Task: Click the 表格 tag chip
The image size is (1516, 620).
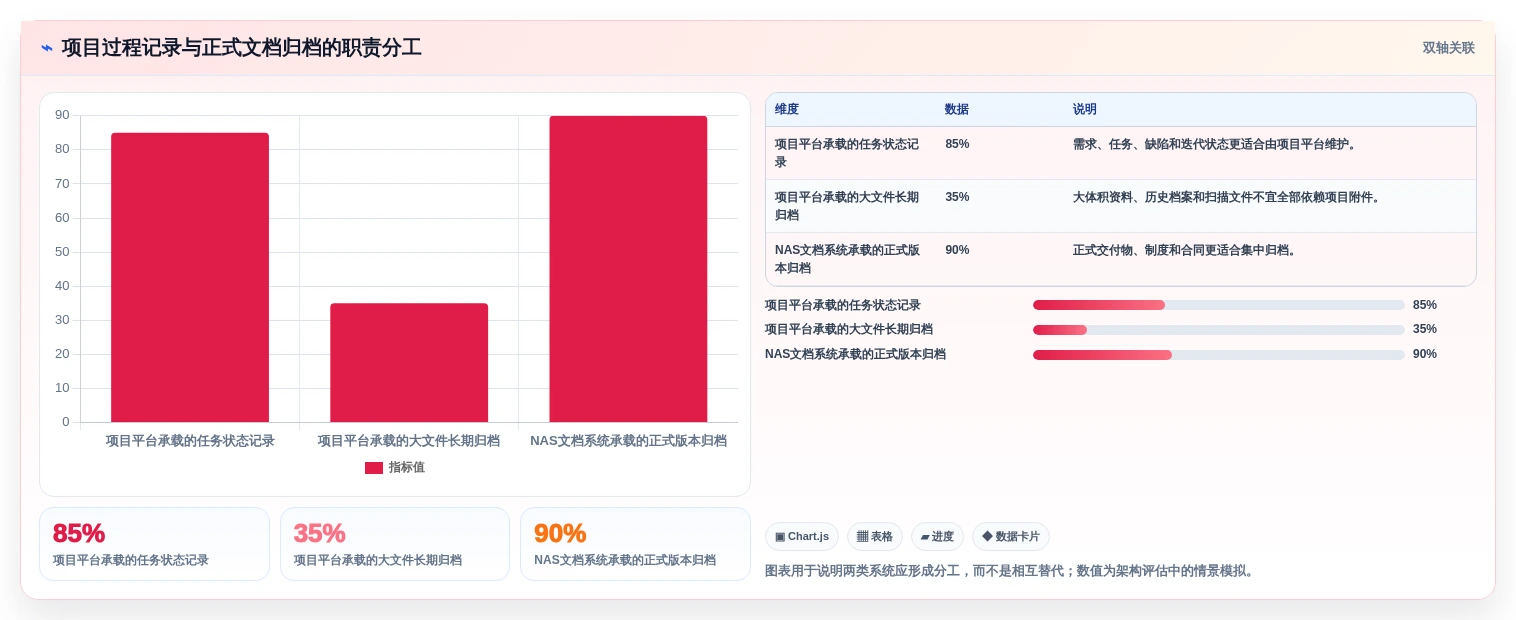Action: pyautogui.click(x=875, y=537)
